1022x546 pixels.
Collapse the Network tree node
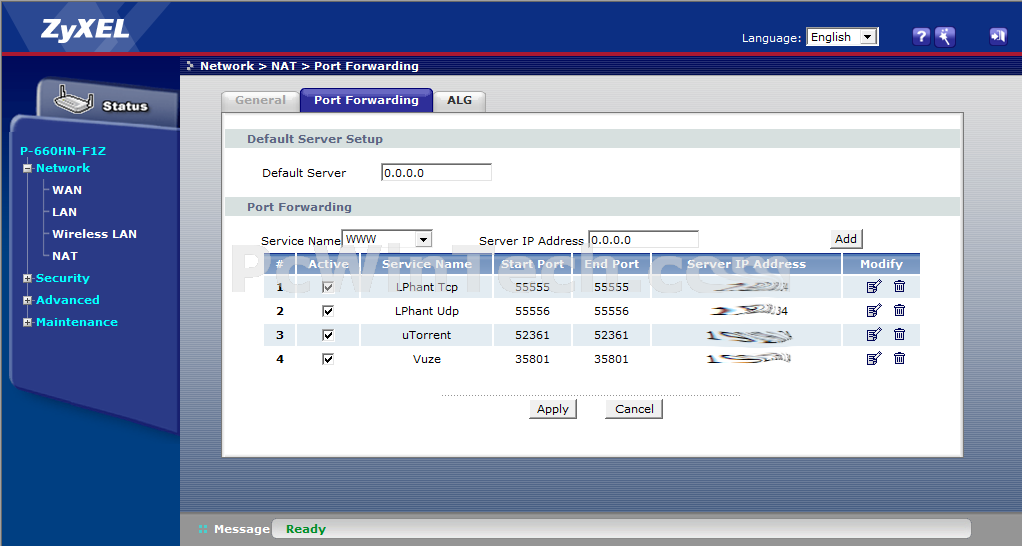tap(27, 169)
